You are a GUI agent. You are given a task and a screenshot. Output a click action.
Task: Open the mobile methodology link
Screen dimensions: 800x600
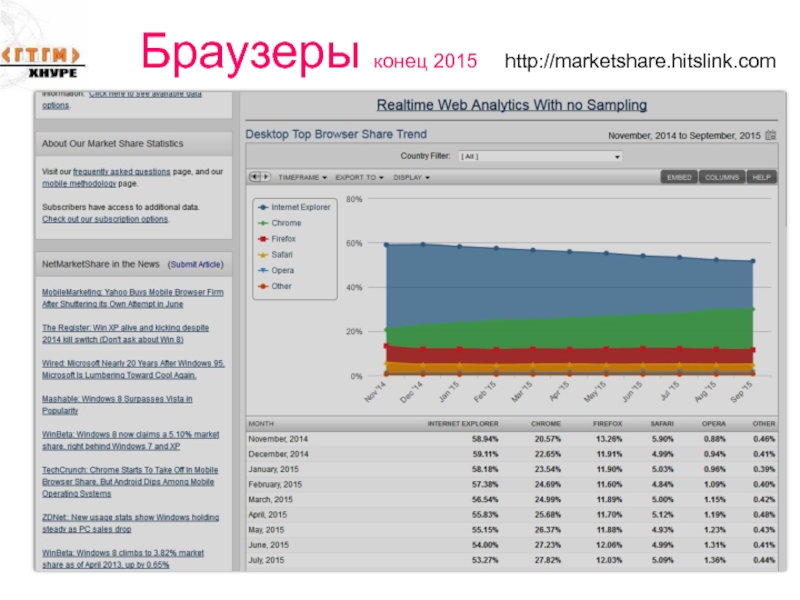(79, 184)
